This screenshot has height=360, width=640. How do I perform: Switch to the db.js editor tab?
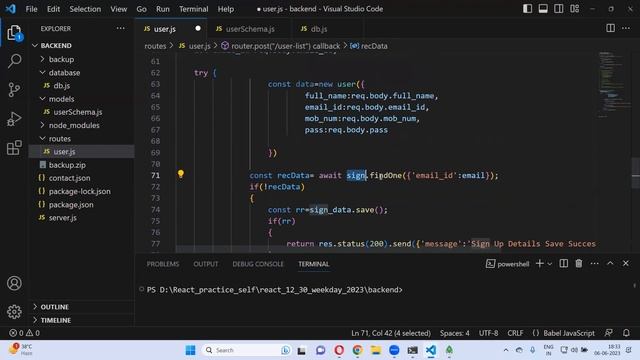tap(314, 29)
